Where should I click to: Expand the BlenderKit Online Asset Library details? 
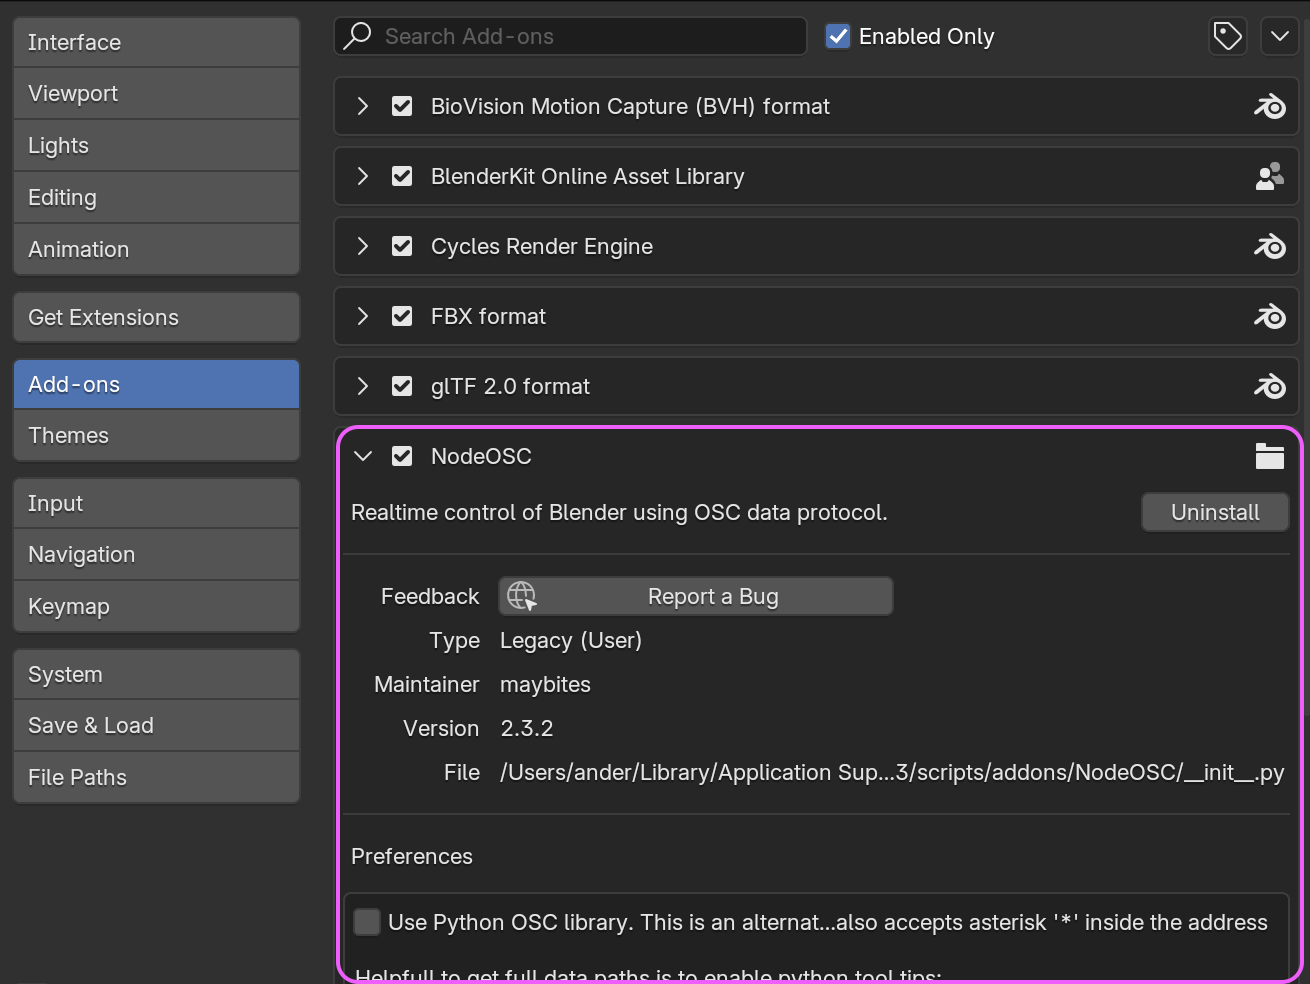pyautogui.click(x=363, y=176)
